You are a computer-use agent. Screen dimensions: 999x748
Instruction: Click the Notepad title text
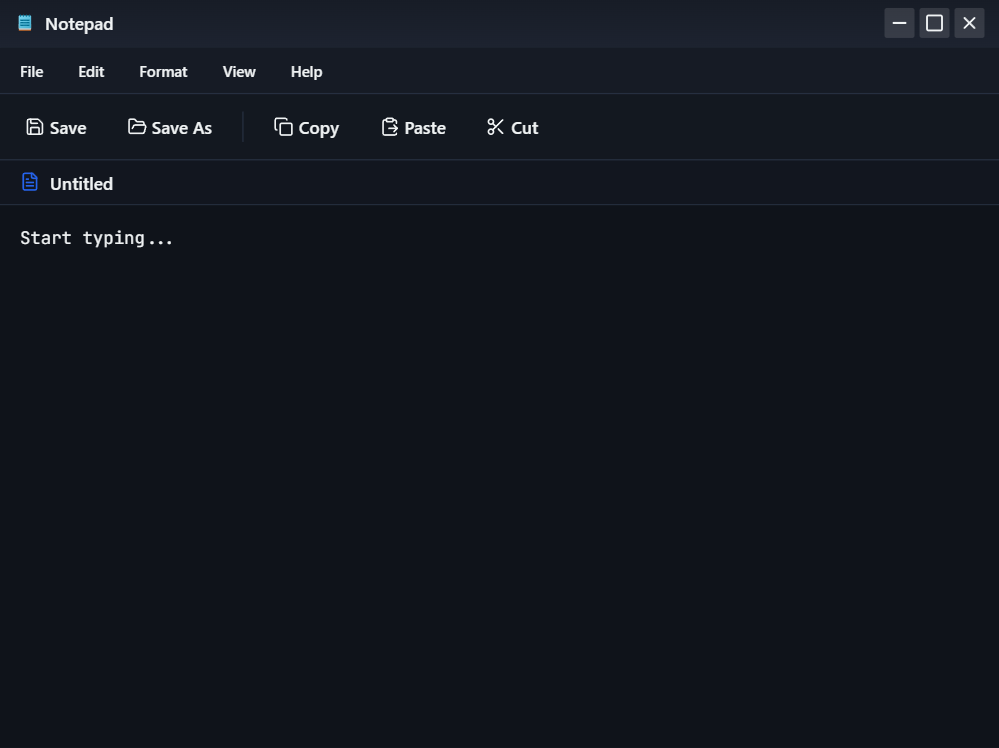click(79, 24)
